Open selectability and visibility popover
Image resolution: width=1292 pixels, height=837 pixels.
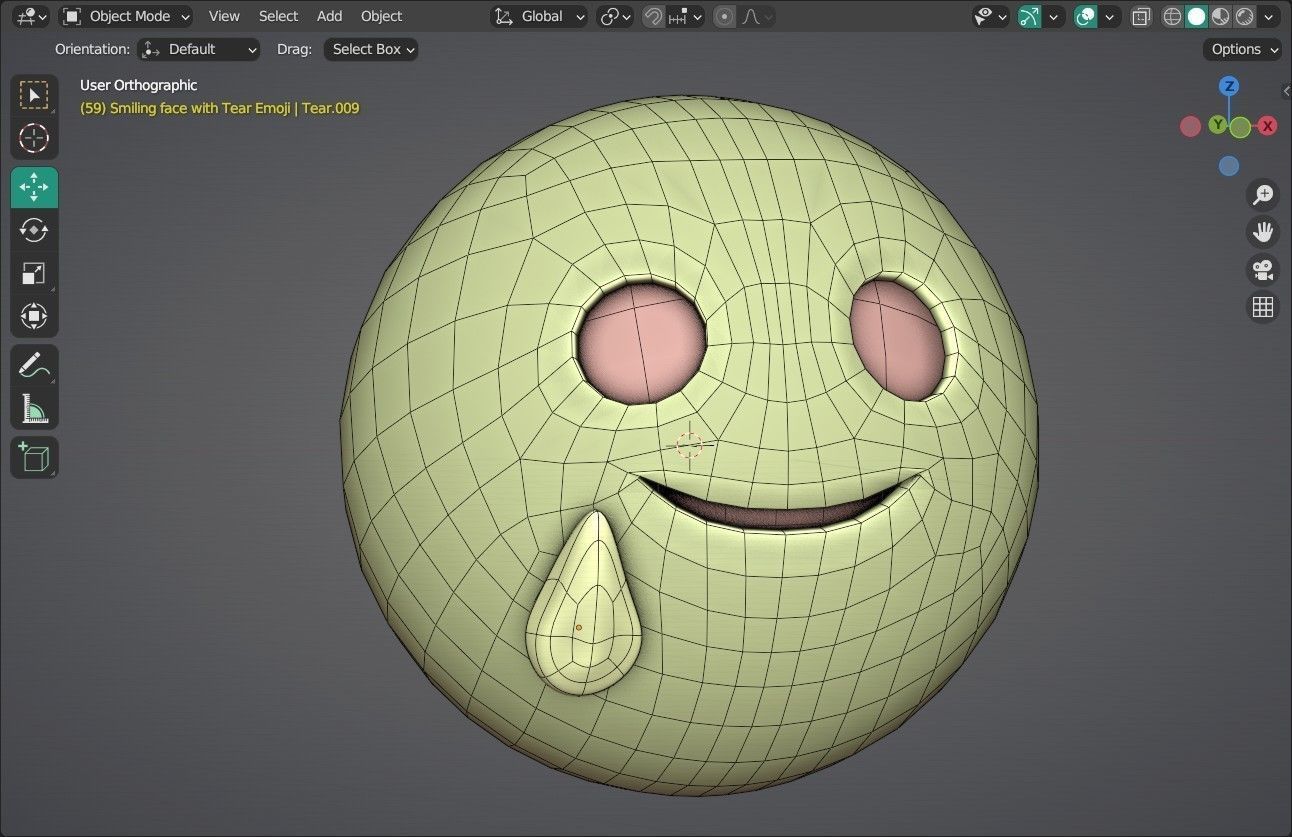tap(990, 16)
